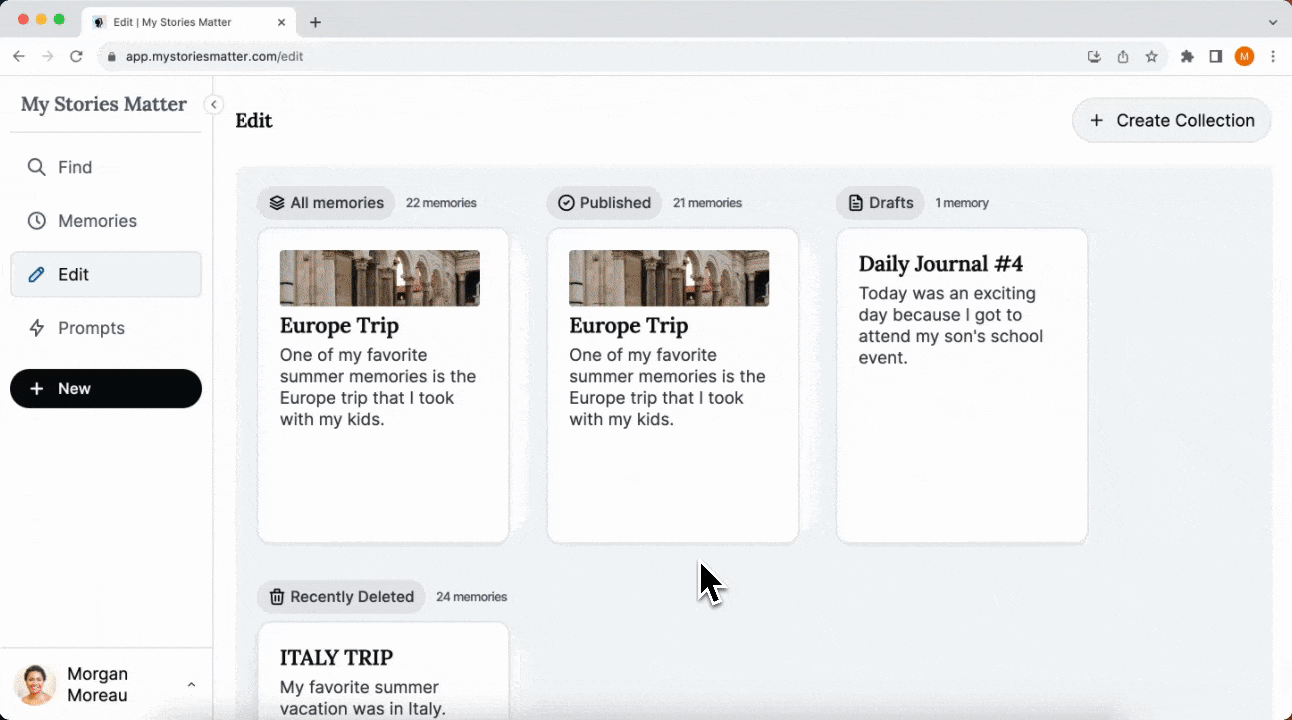Click the '24 memories' count label

tap(472, 597)
